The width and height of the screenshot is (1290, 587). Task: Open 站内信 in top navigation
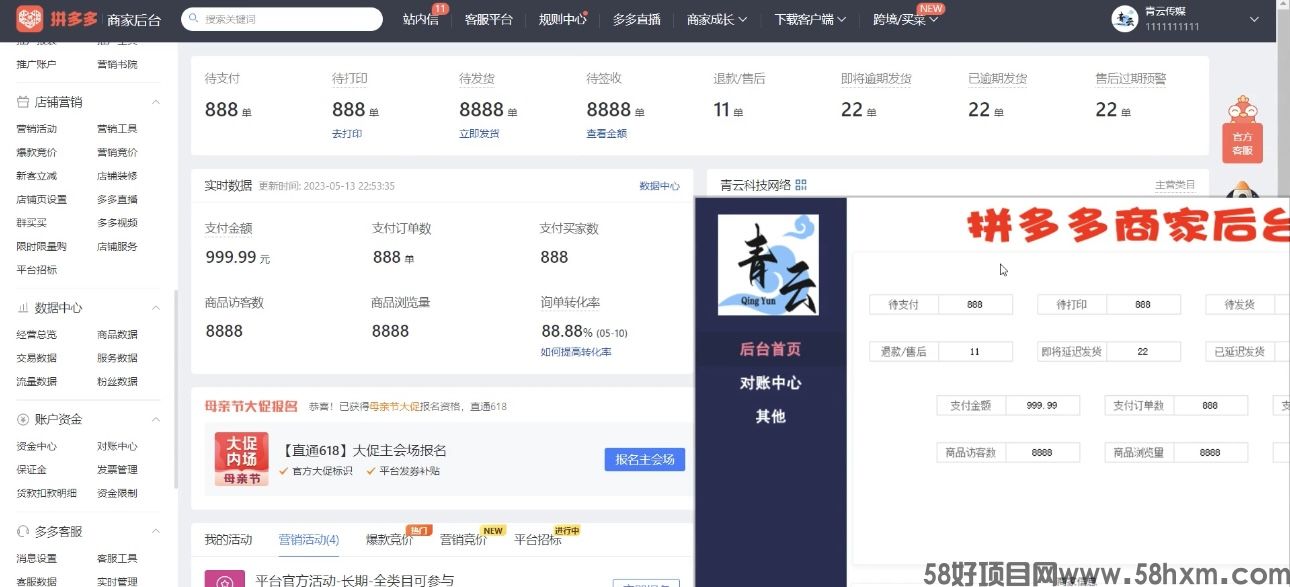420,19
